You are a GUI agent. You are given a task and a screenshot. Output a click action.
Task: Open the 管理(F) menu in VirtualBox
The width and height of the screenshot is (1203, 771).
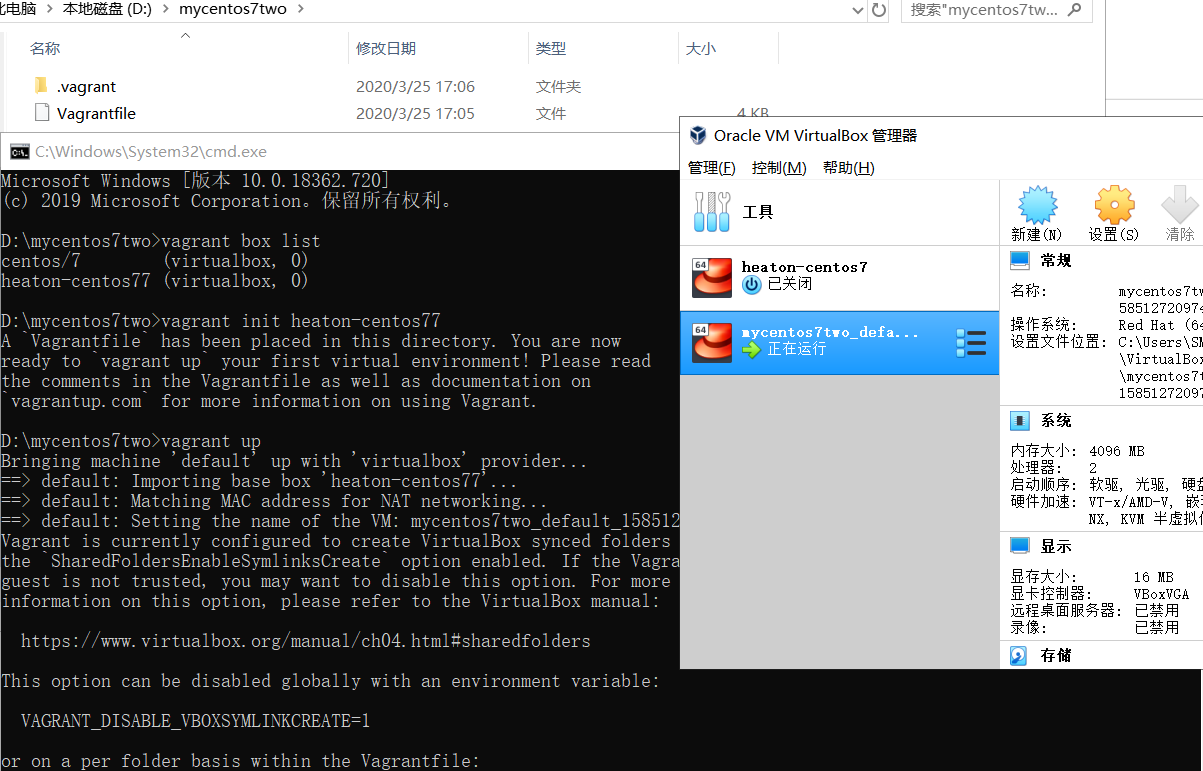pos(712,168)
